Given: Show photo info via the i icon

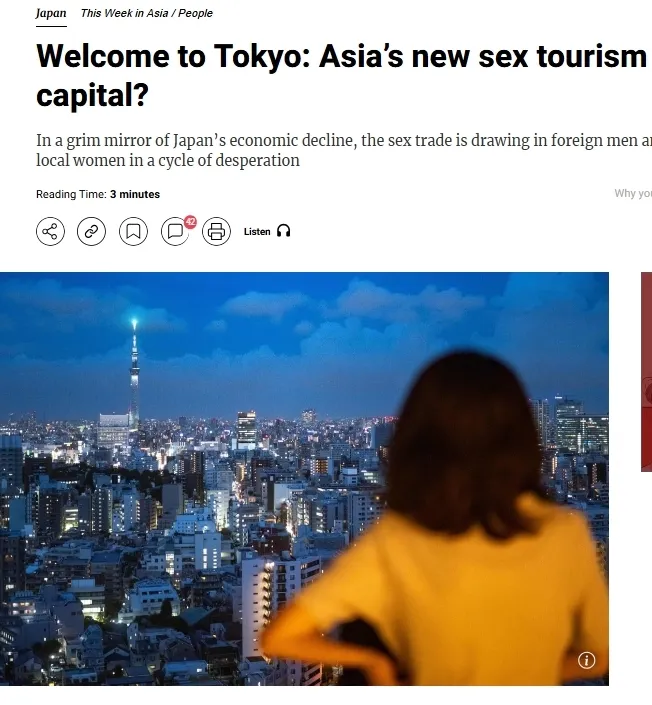Looking at the screenshot, I should point(586,660).
